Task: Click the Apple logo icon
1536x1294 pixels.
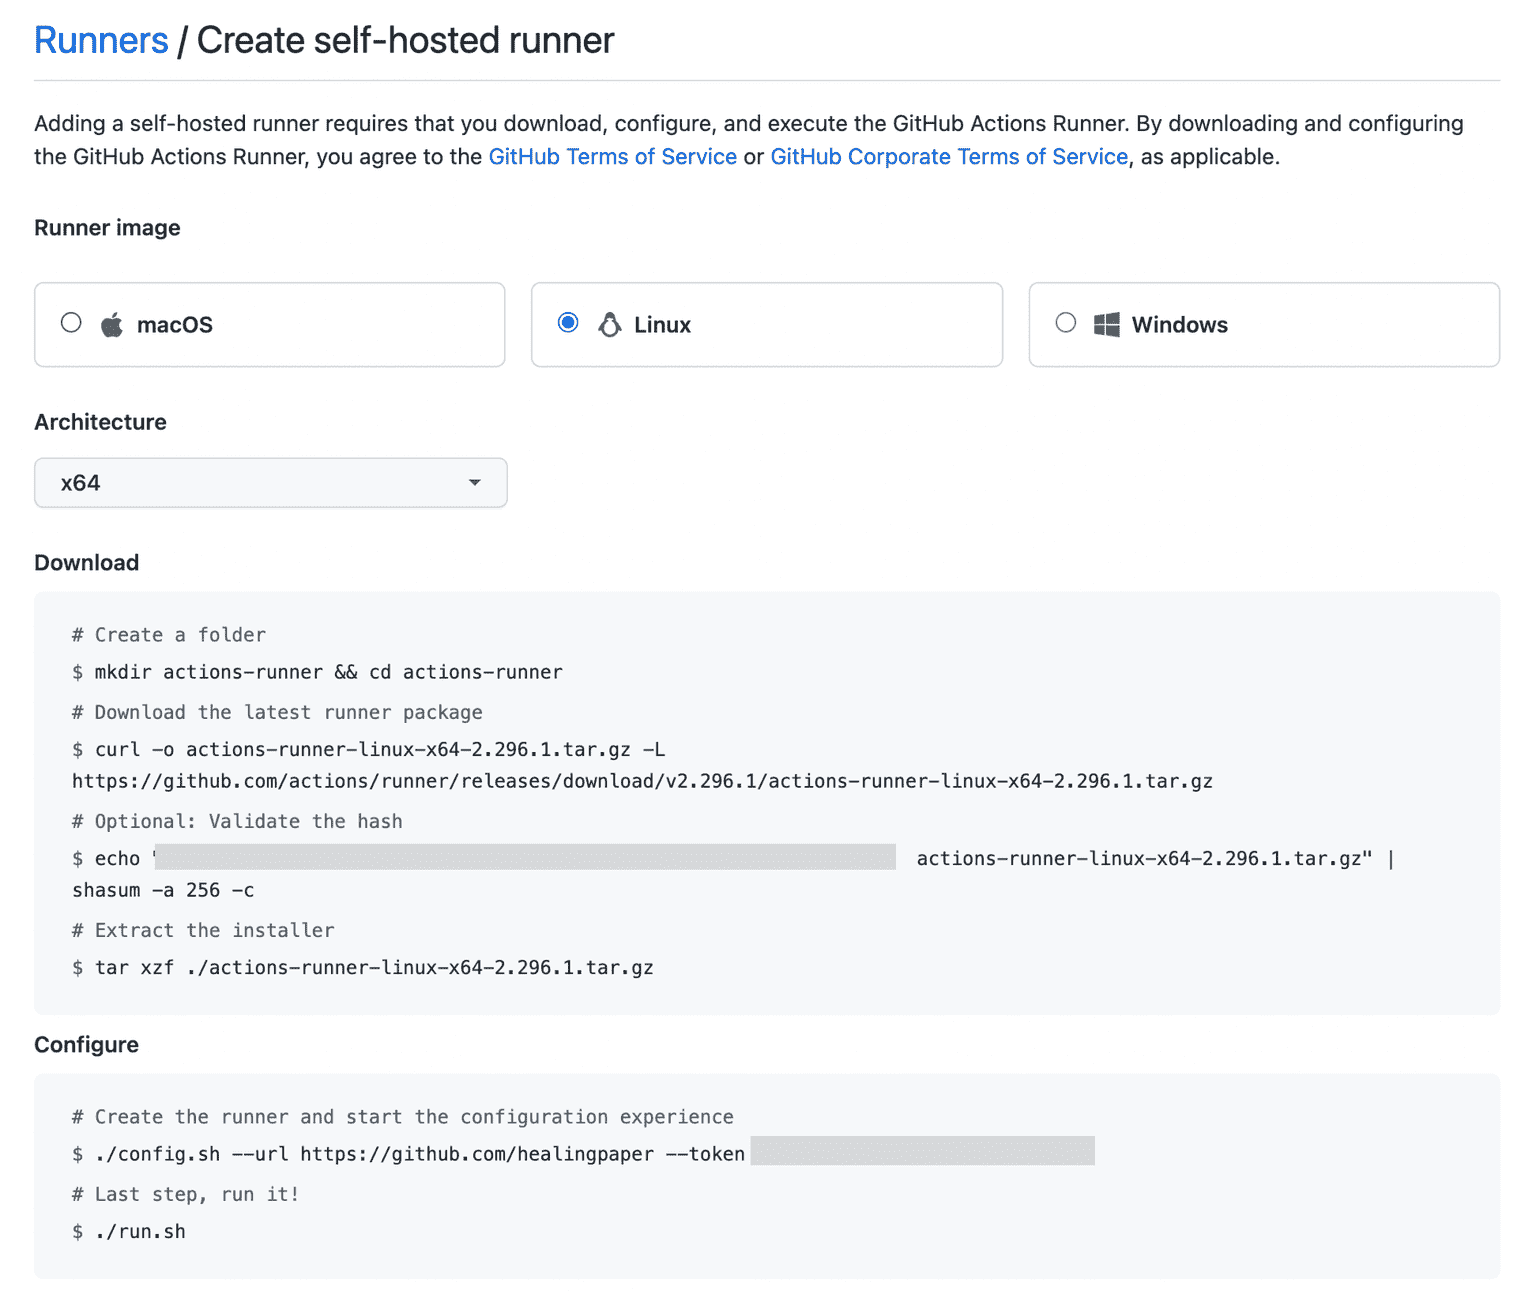Action: pyautogui.click(x=112, y=324)
